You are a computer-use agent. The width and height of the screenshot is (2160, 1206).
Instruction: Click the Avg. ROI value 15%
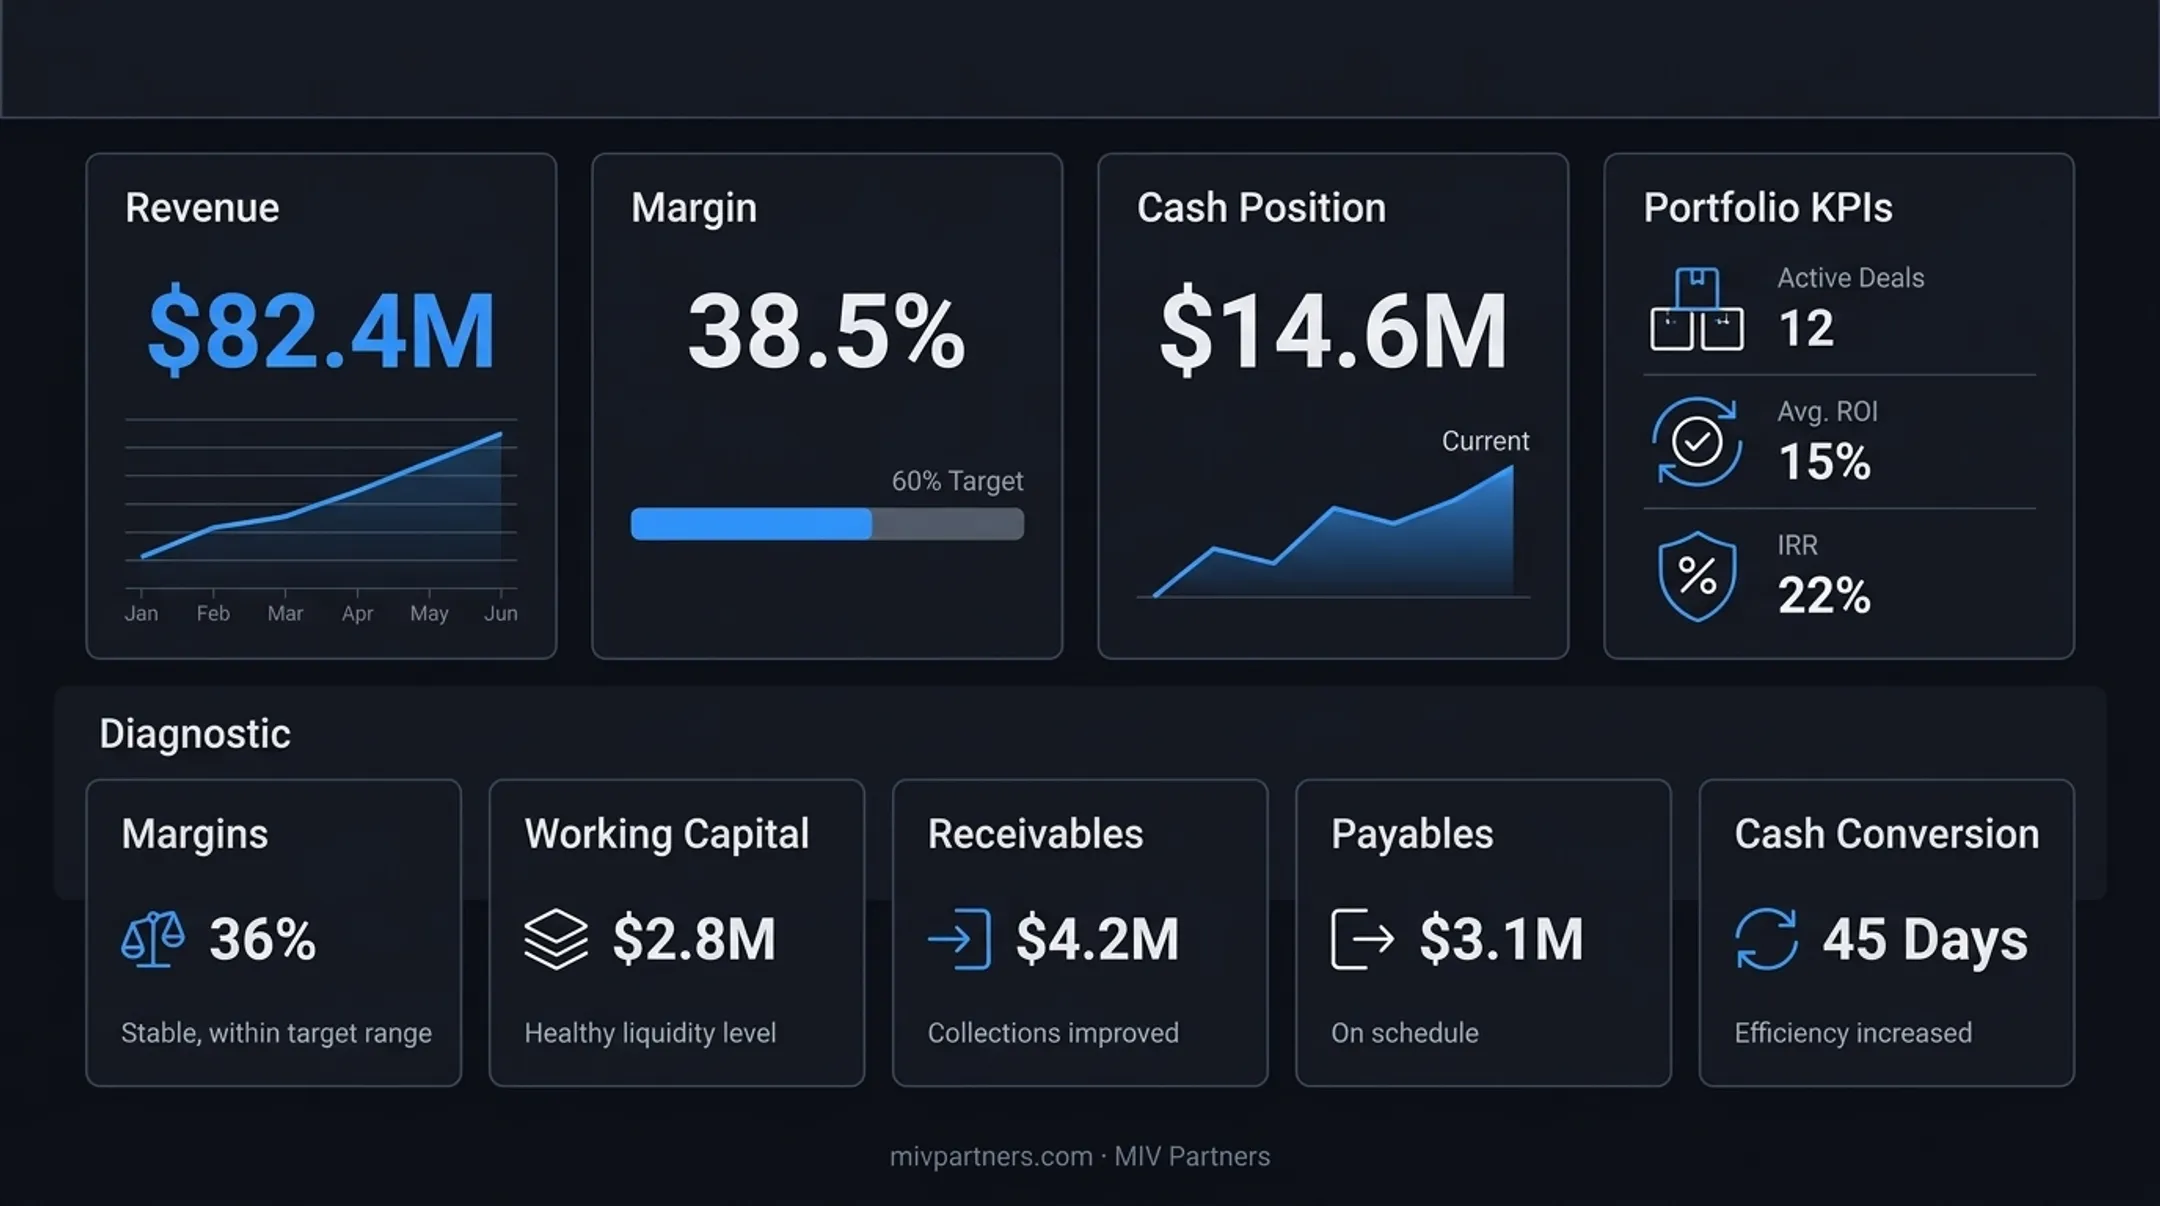[x=1824, y=461]
